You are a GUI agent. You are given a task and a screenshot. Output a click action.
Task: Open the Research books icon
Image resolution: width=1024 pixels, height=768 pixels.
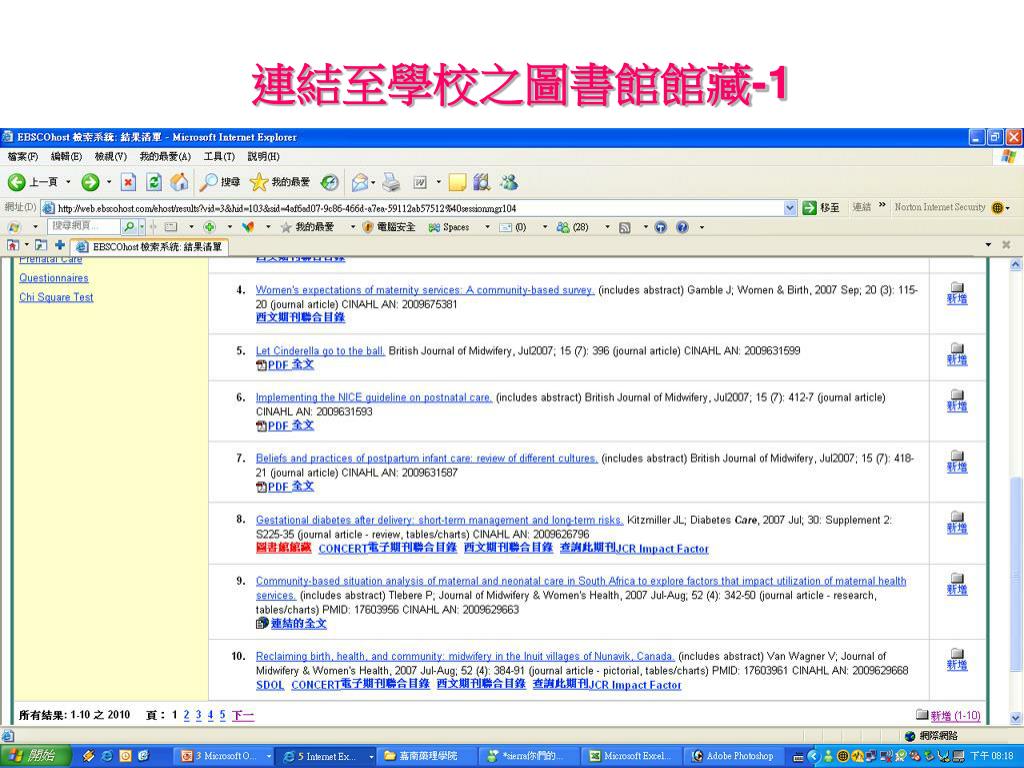click(482, 182)
